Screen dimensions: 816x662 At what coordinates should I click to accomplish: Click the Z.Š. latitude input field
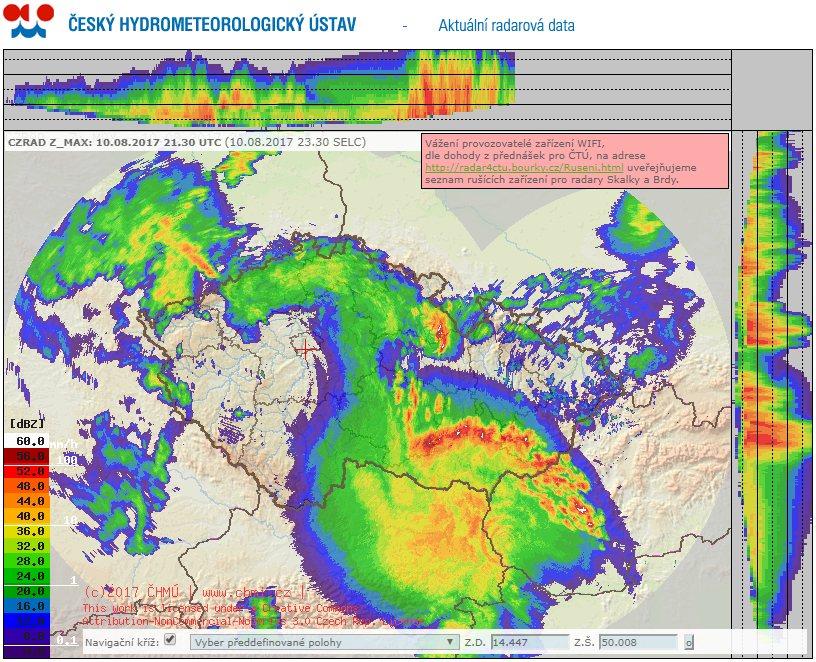coord(639,642)
